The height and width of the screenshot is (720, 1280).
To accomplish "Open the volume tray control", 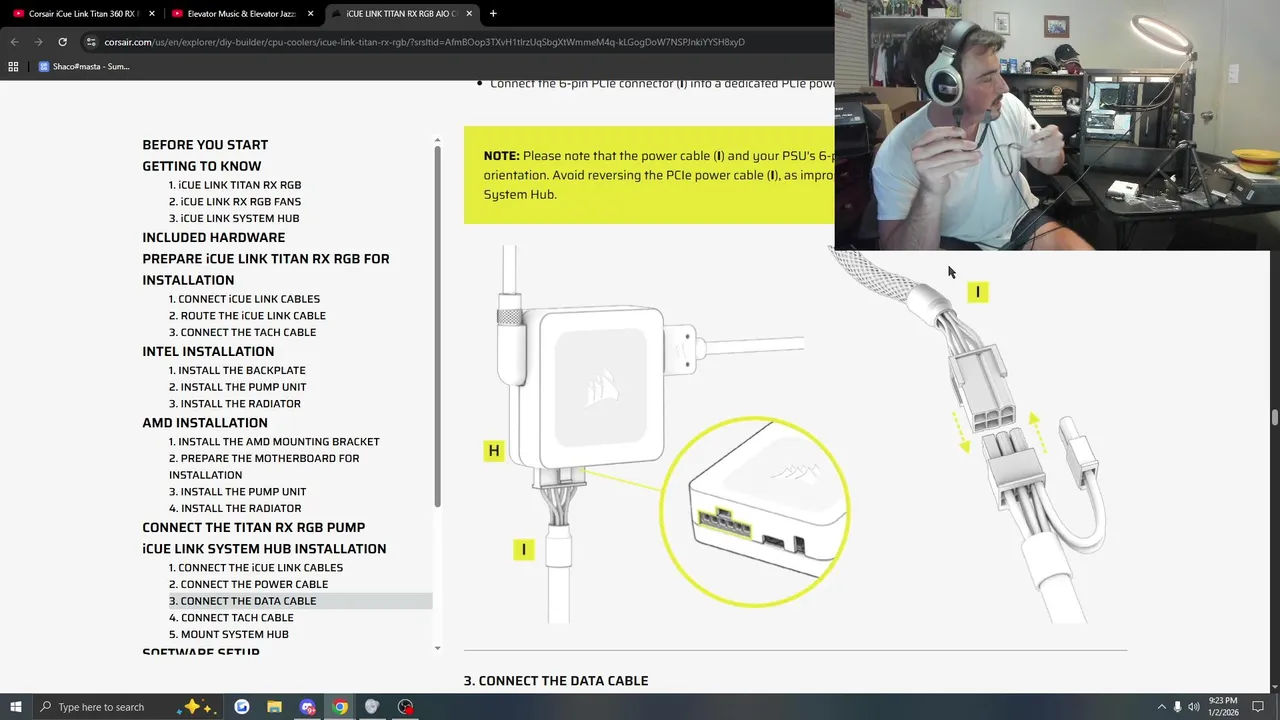I will (1194, 707).
